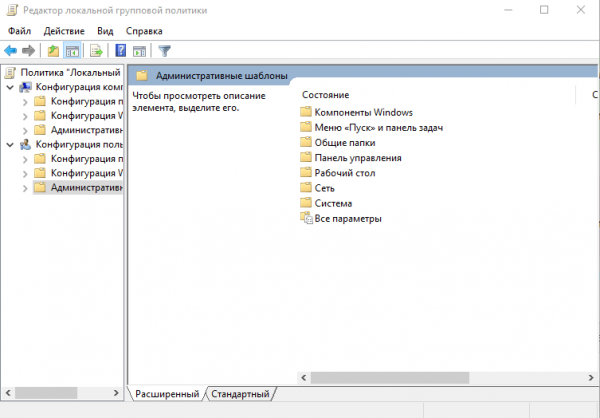Select Компоненты Windows folder
This screenshot has width=600, height=418.
click(x=364, y=112)
